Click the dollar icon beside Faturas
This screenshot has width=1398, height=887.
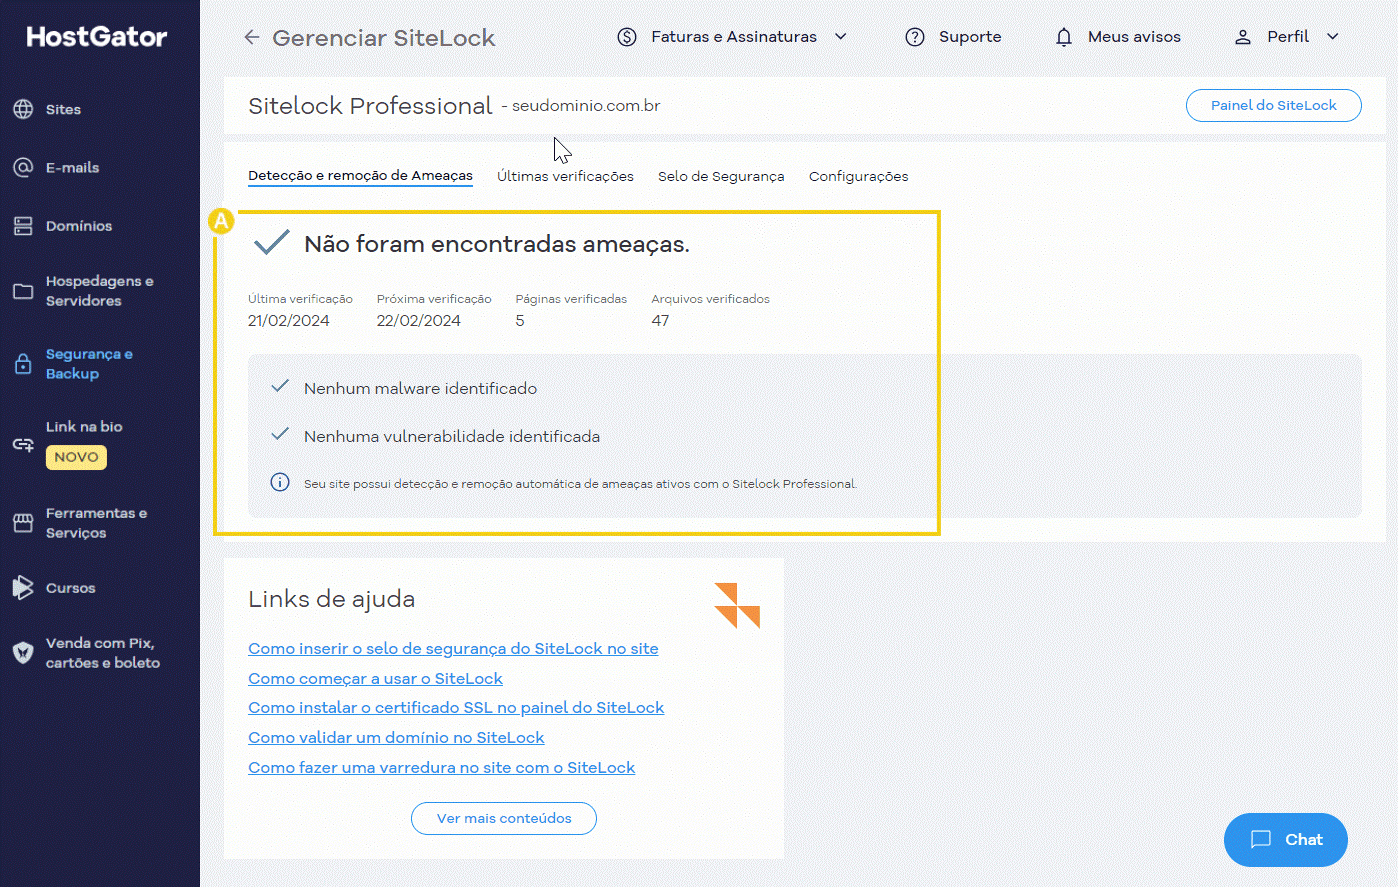(627, 37)
